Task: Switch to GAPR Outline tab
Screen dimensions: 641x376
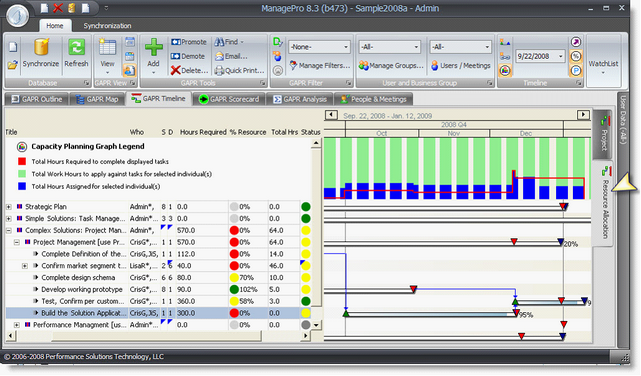Action: 36,99
